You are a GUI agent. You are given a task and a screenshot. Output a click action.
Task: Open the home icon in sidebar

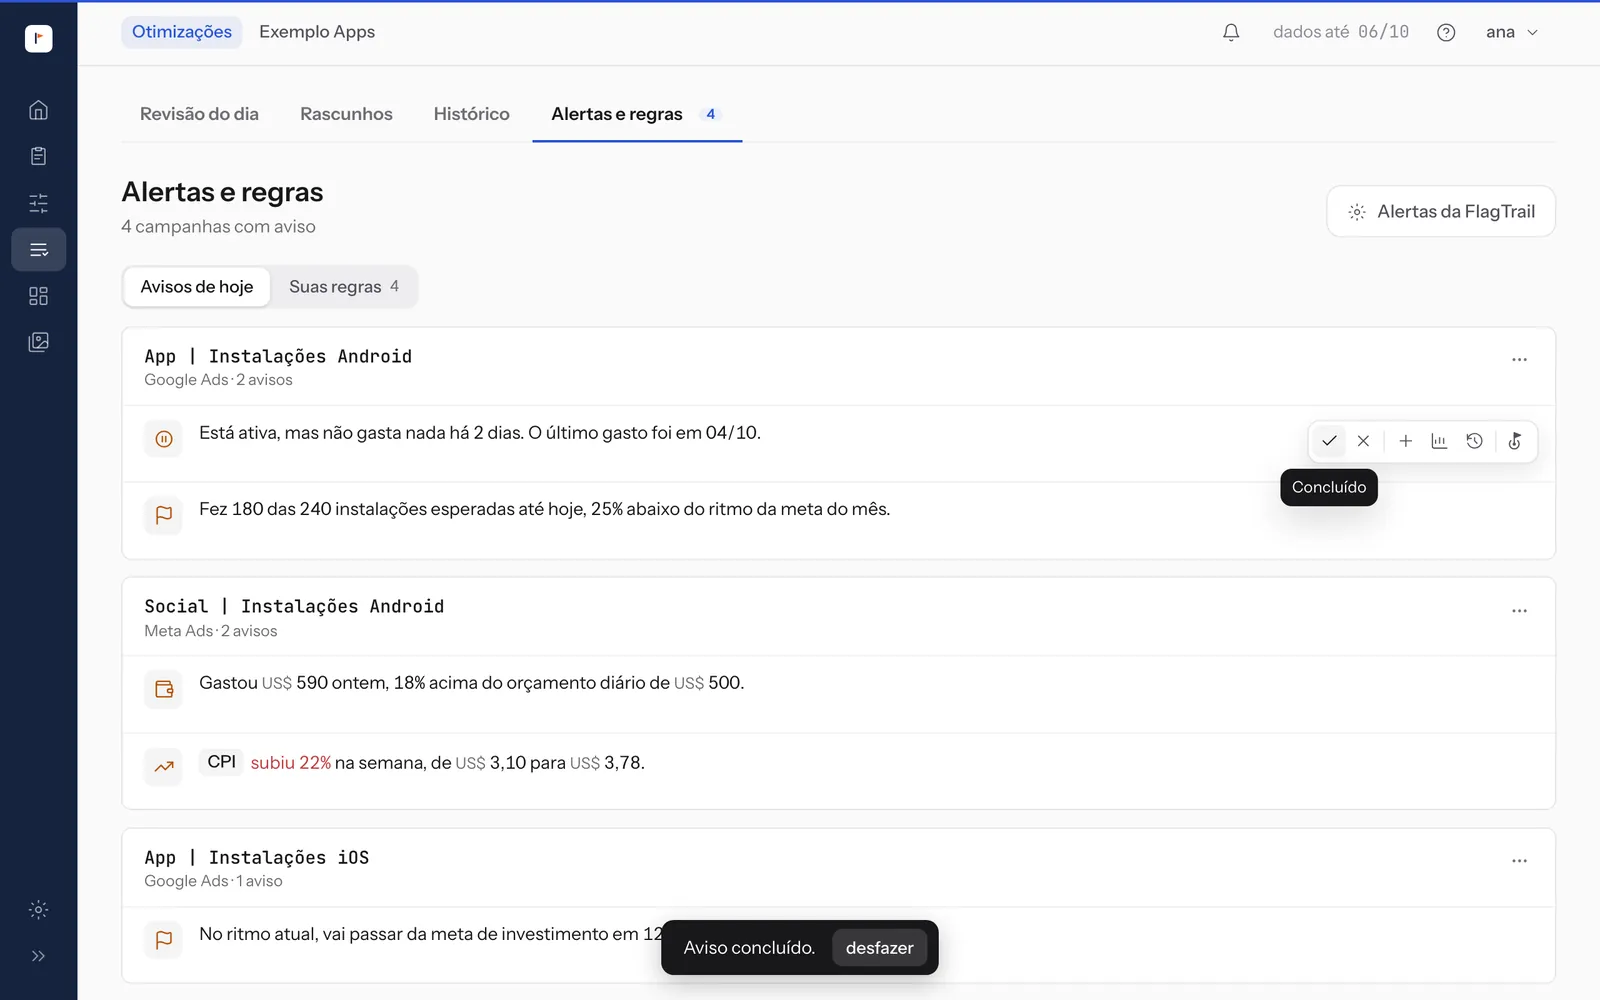tap(38, 110)
